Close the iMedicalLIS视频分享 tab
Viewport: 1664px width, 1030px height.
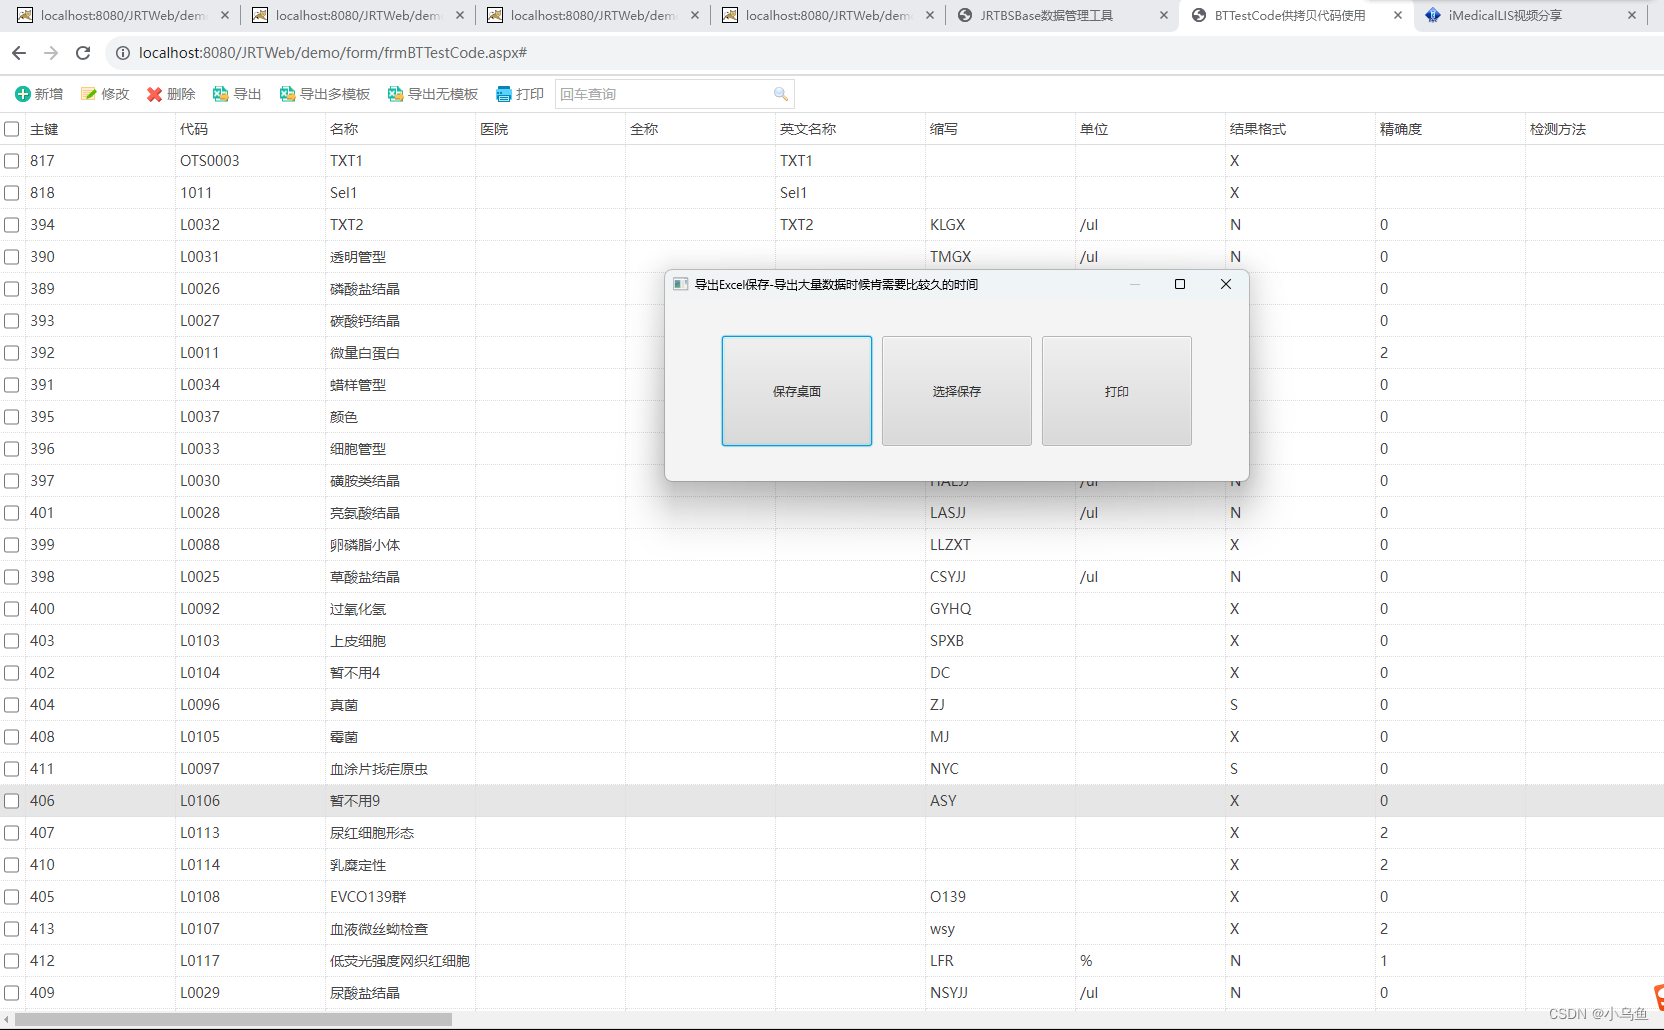[x=1632, y=15]
